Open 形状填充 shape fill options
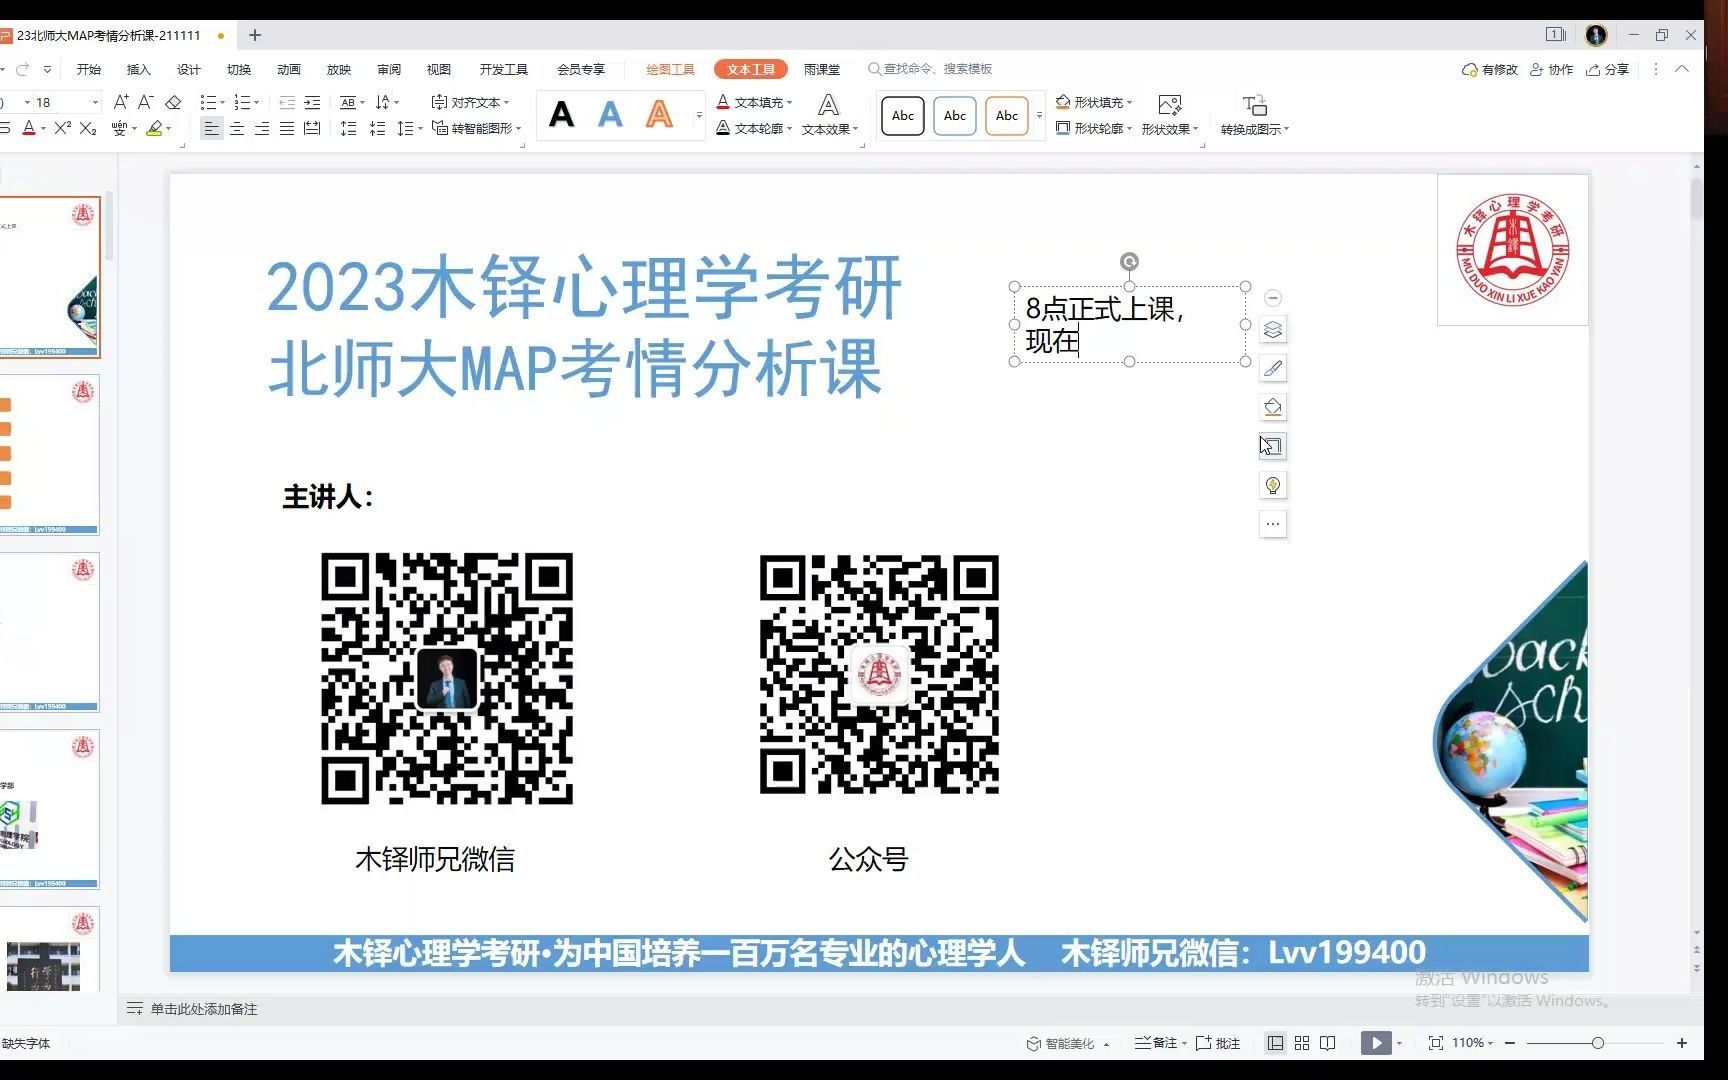 click(x=1094, y=102)
